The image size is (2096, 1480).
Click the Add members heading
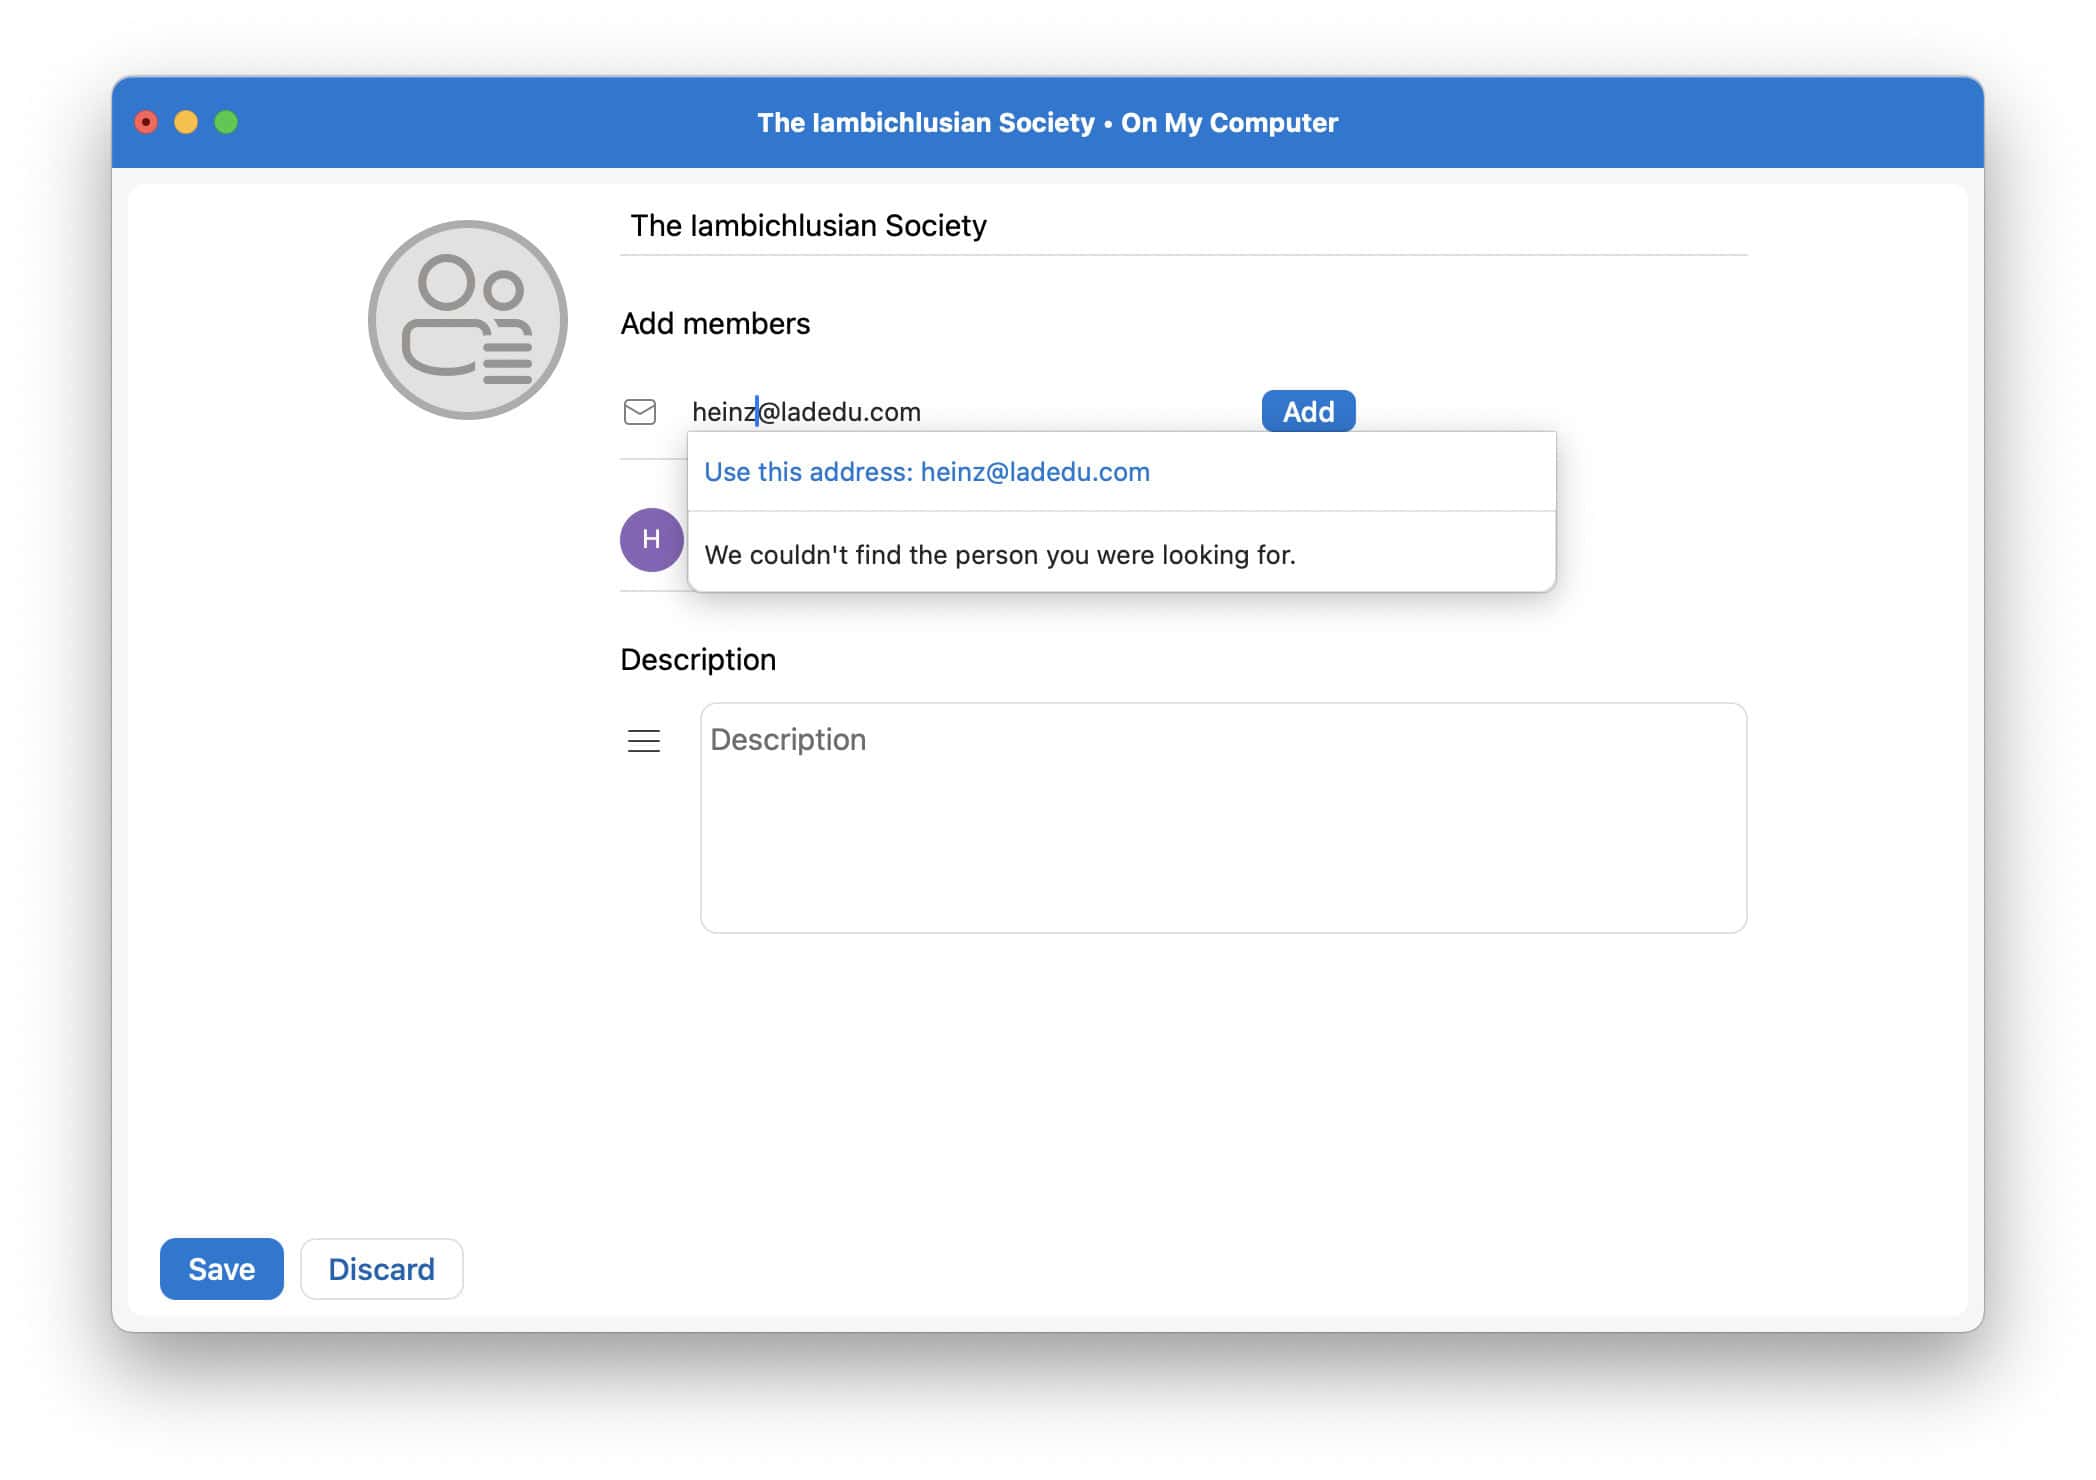(715, 322)
